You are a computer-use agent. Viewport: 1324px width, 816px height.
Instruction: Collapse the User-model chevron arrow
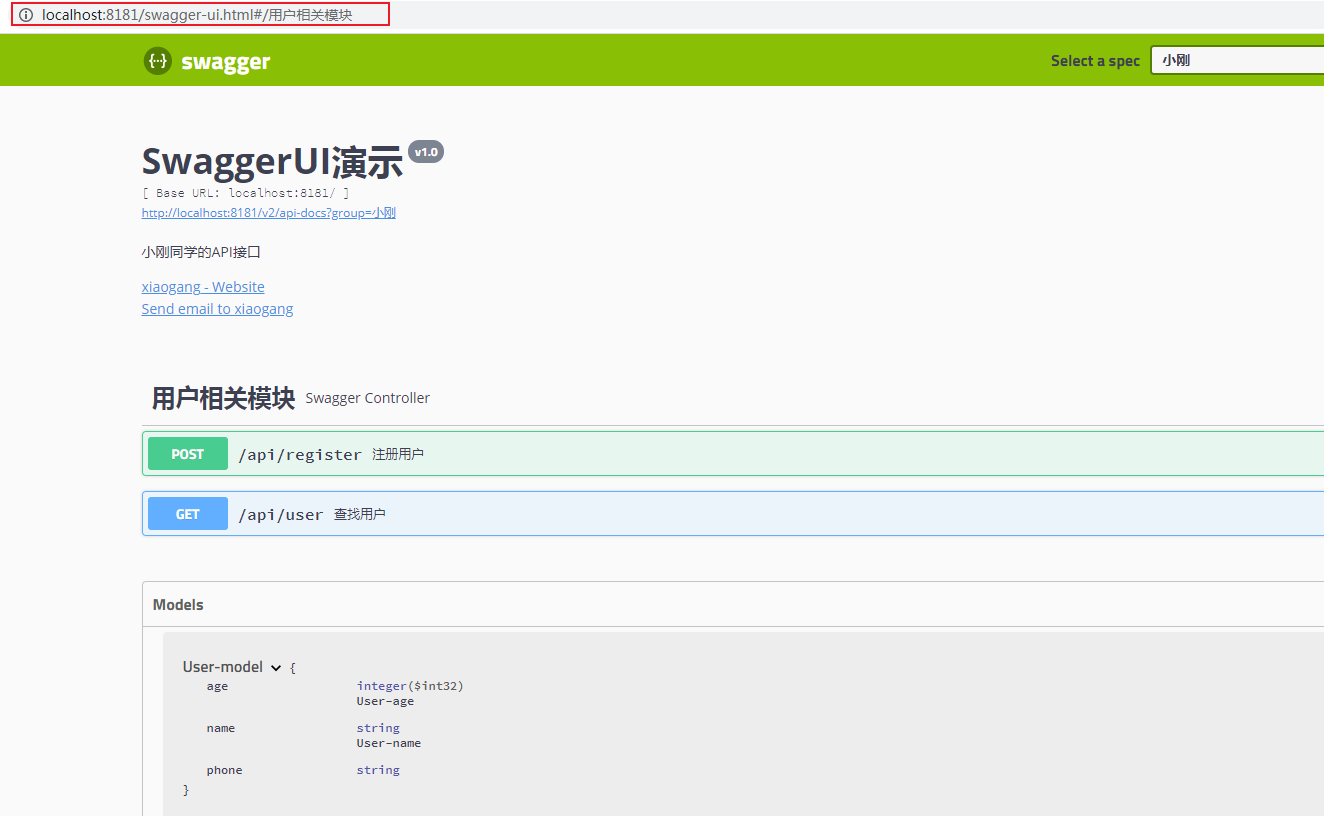tap(276, 668)
